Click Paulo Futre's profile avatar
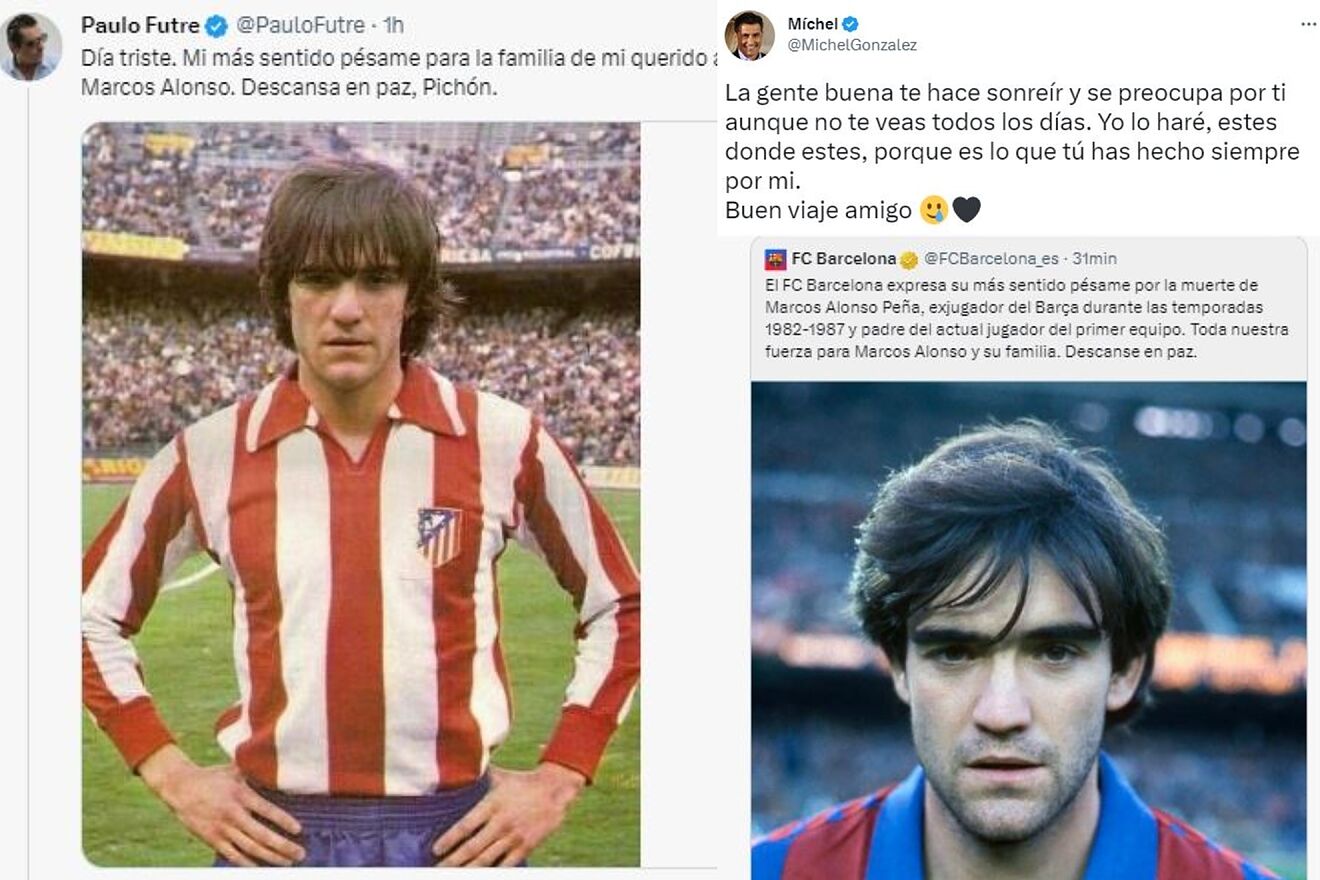Viewport: 1320px width, 880px height. [30, 46]
